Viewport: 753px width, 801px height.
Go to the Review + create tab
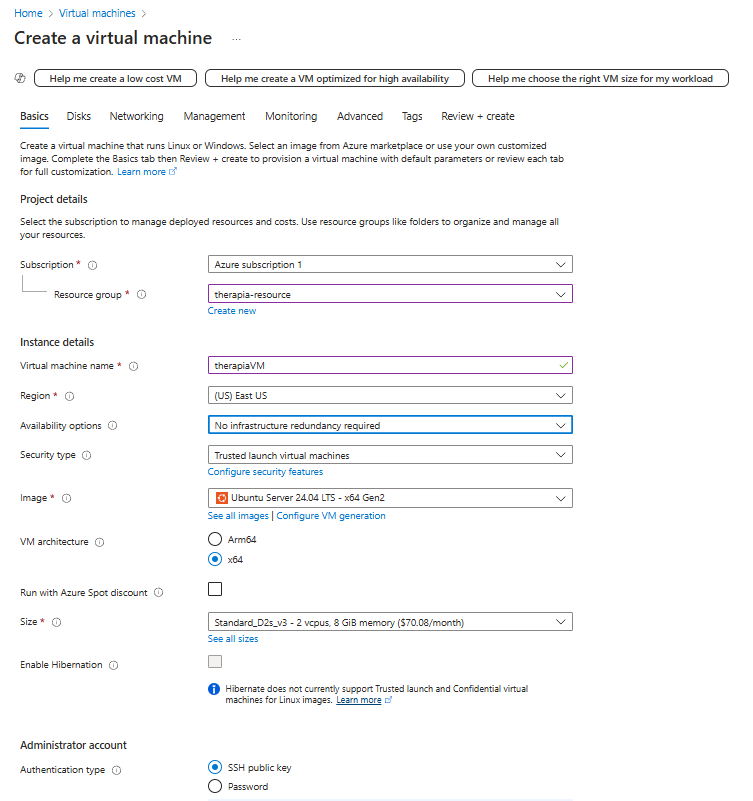(x=478, y=116)
